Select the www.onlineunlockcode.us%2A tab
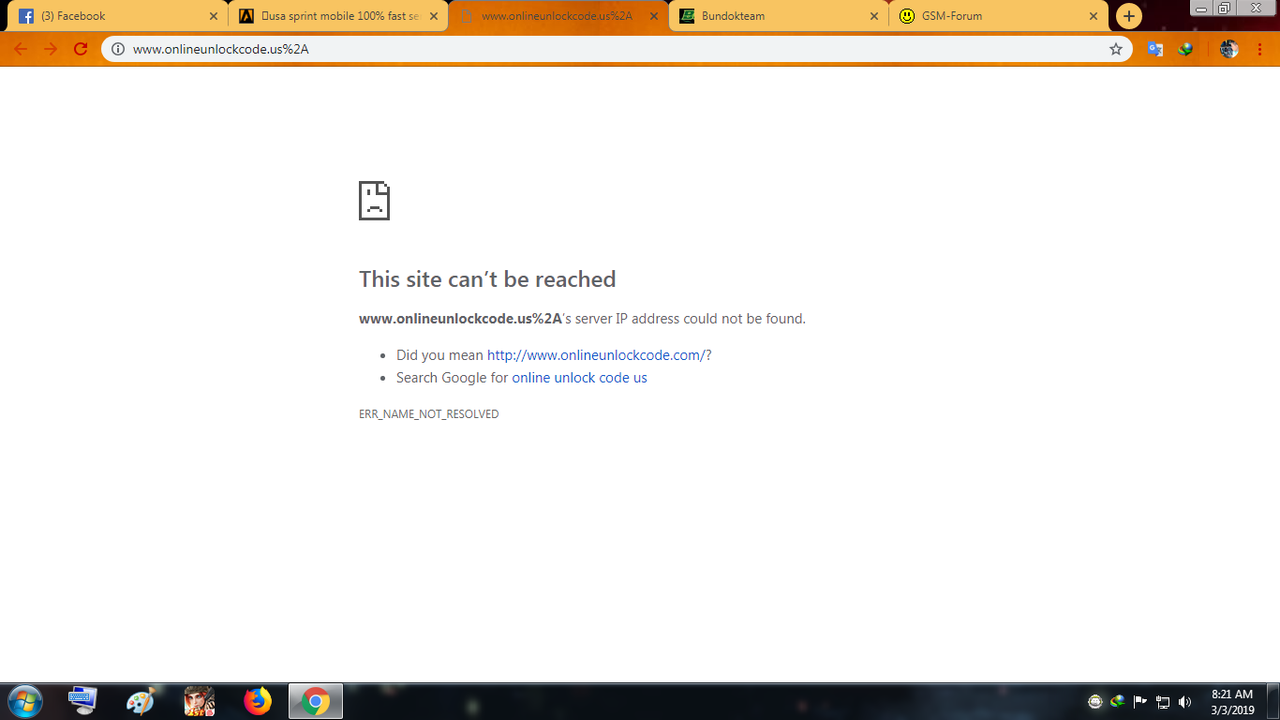This screenshot has height=720, width=1280. (x=557, y=16)
